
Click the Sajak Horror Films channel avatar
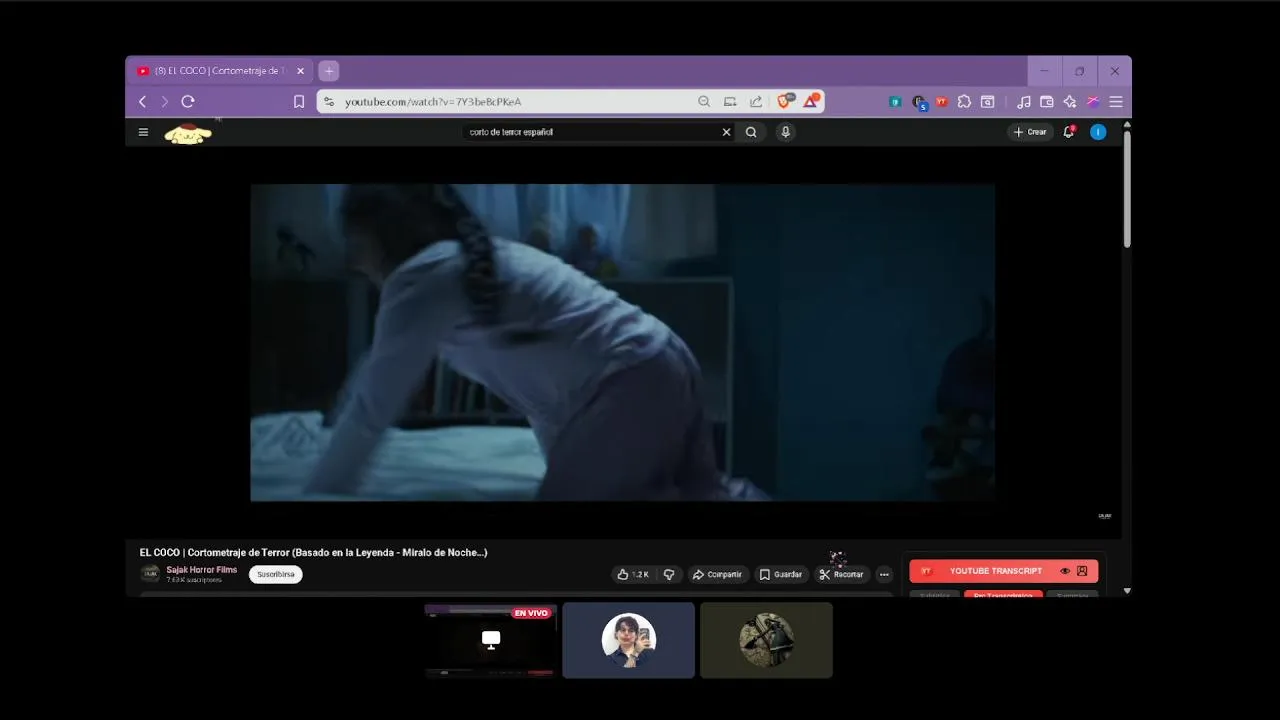tap(150, 574)
